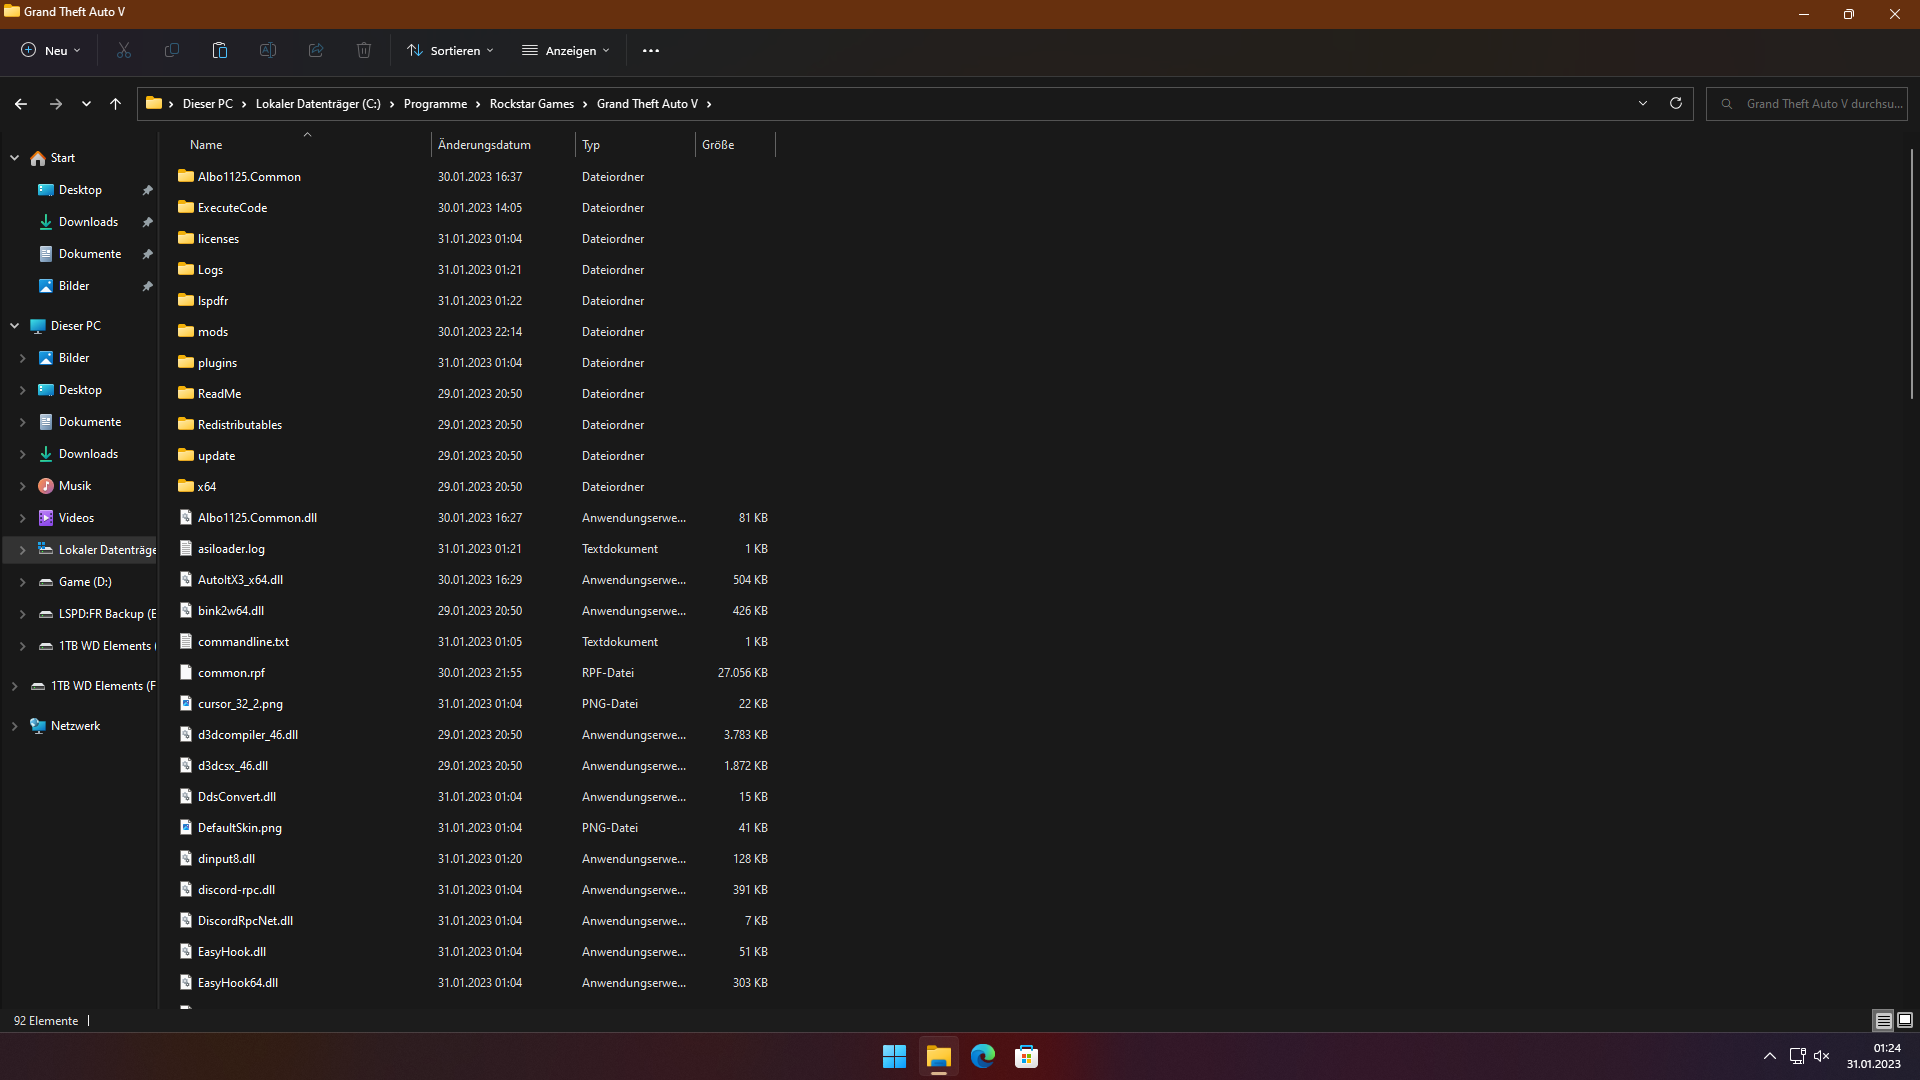Switch to large thumbnails view in status bar

pyautogui.click(x=1905, y=1020)
